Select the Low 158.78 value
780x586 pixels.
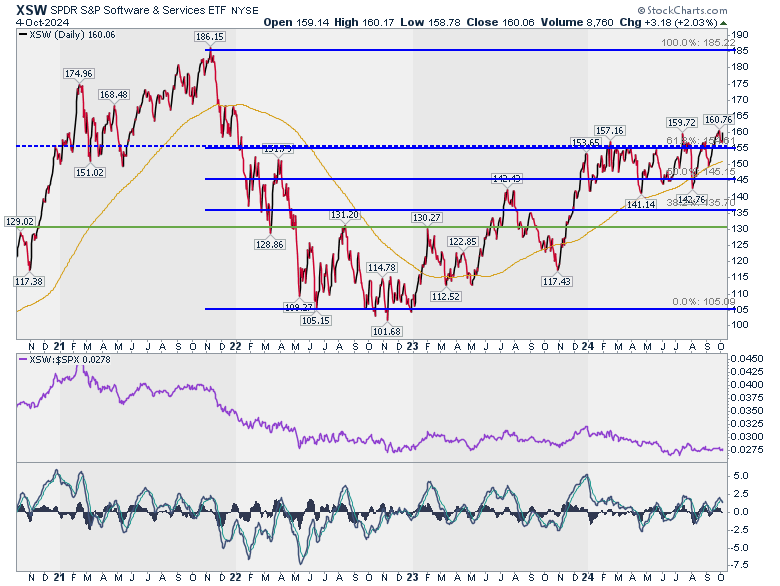(x=430, y=22)
